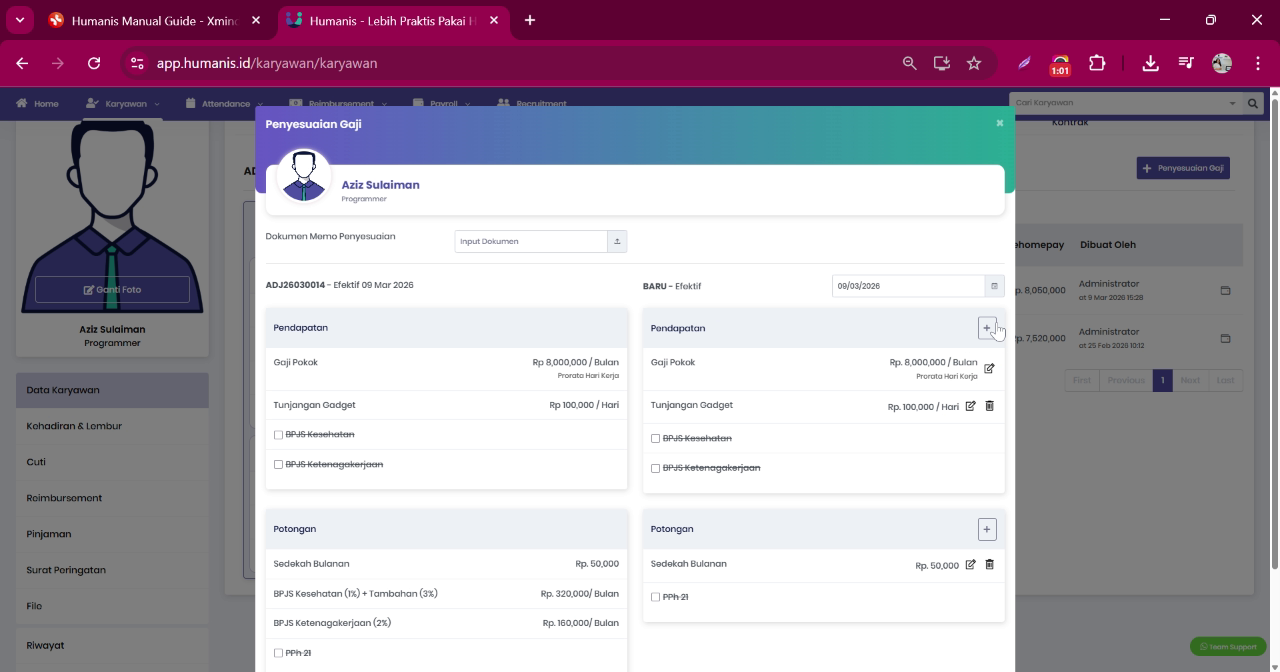Enable BPJS Ketenagakerjaan in the new Pendapatan panel
Screen dimensions: 1280x672
point(655,468)
